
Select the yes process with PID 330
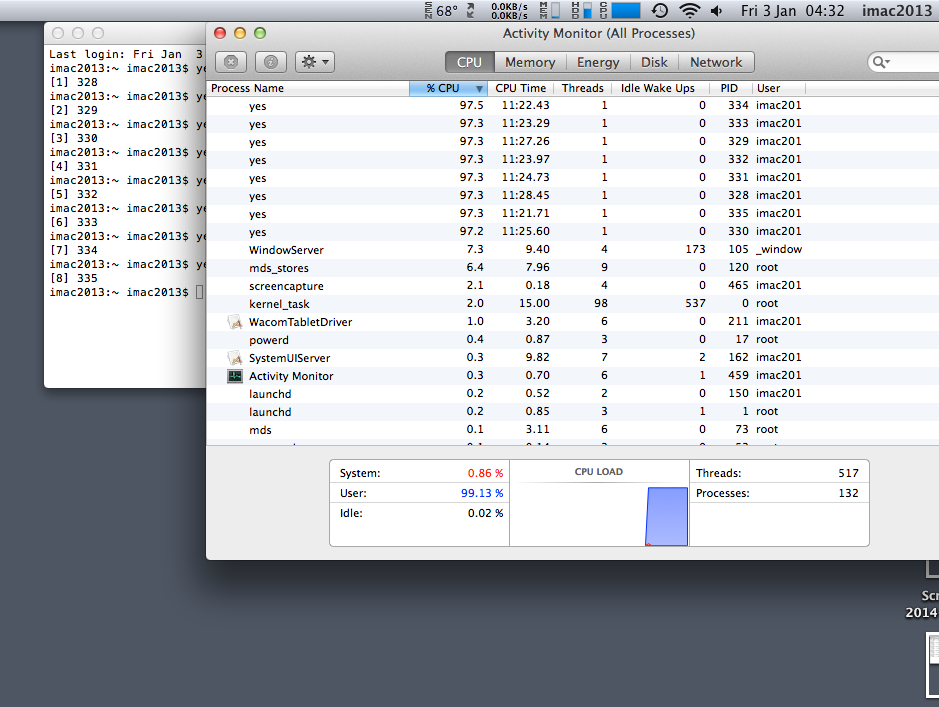[573, 231]
